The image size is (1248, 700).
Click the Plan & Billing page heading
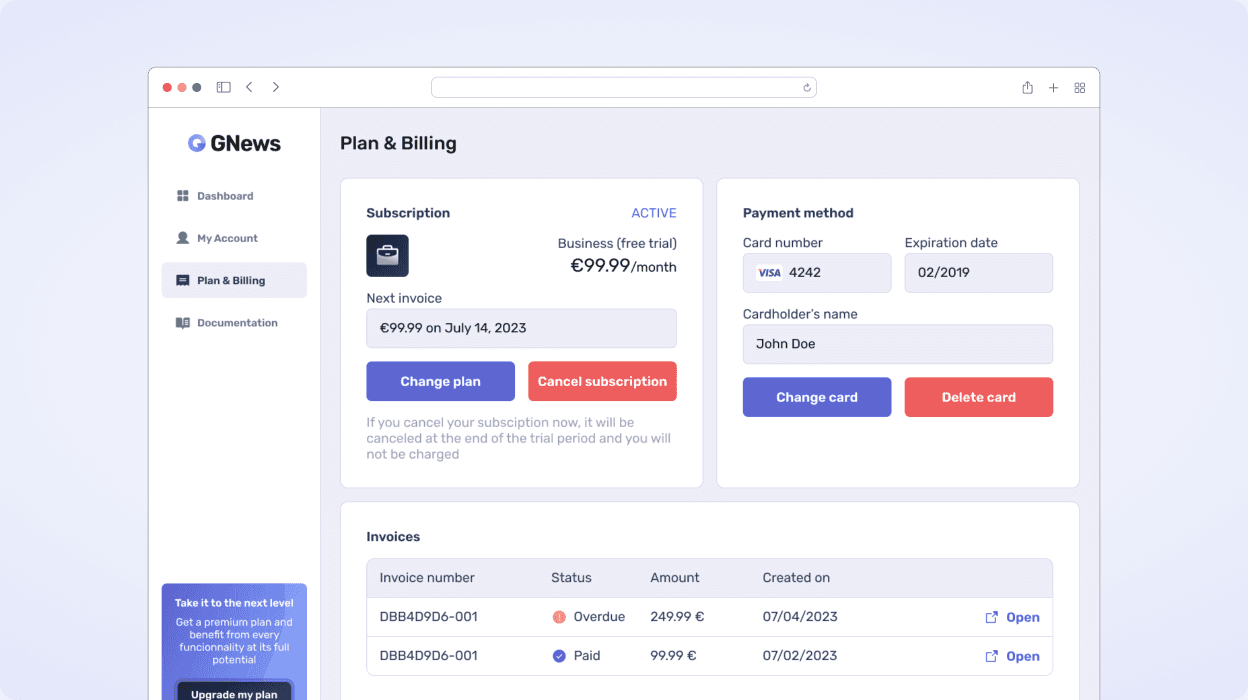tap(398, 143)
